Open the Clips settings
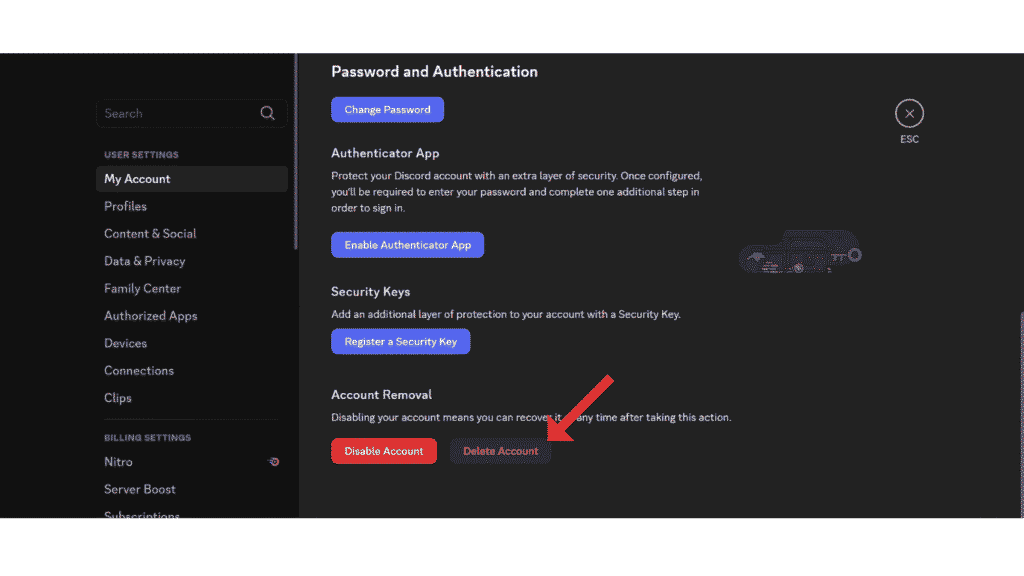Viewport: 1024px width, 576px height. point(117,398)
